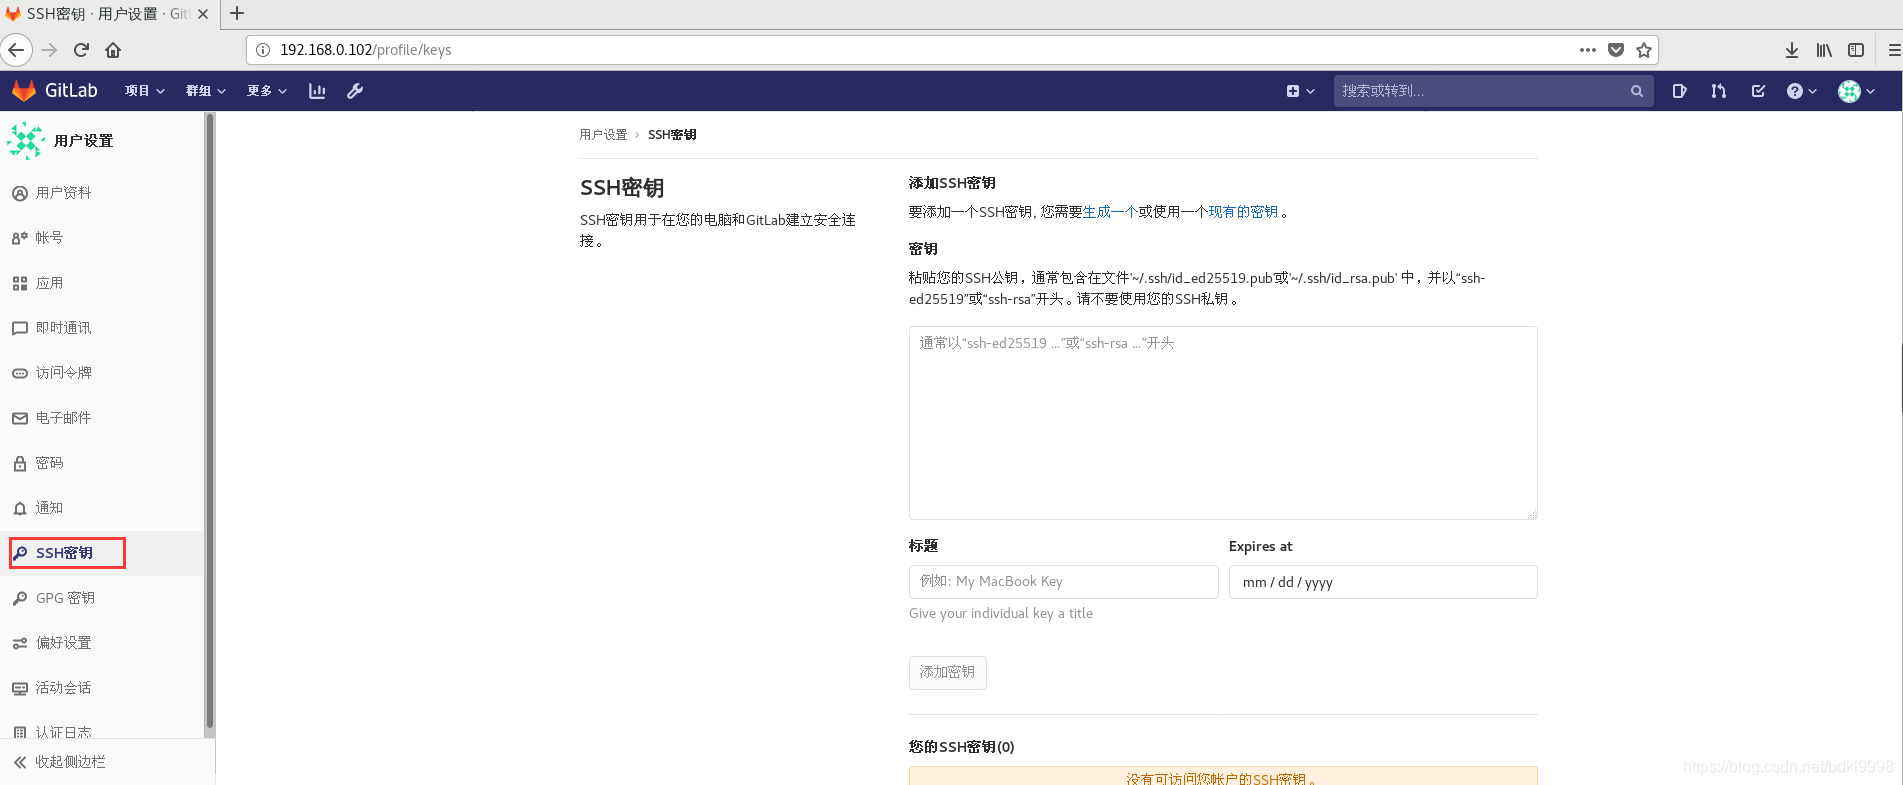Expand the new item plus dropdown
The image size is (1903, 785).
pos(1300,91)
